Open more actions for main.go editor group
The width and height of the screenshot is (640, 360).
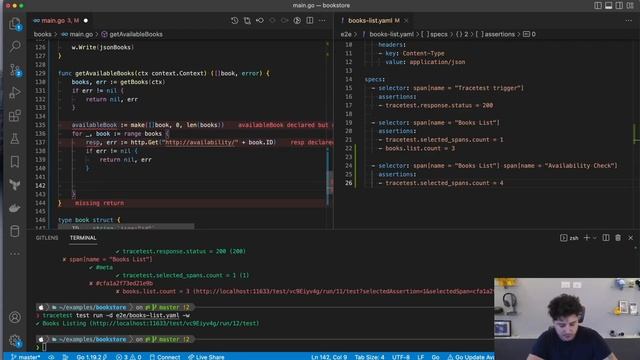point(322,20)
